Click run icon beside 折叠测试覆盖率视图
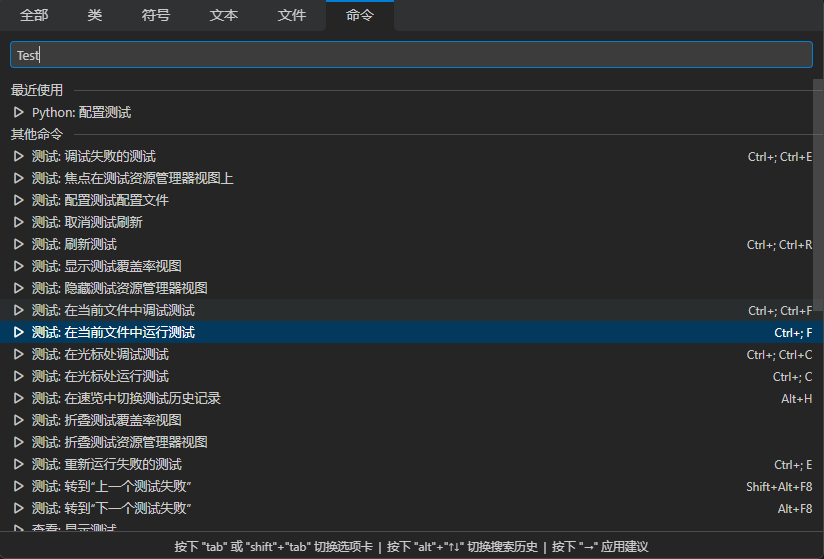824x559 pixels. (18, 420)
